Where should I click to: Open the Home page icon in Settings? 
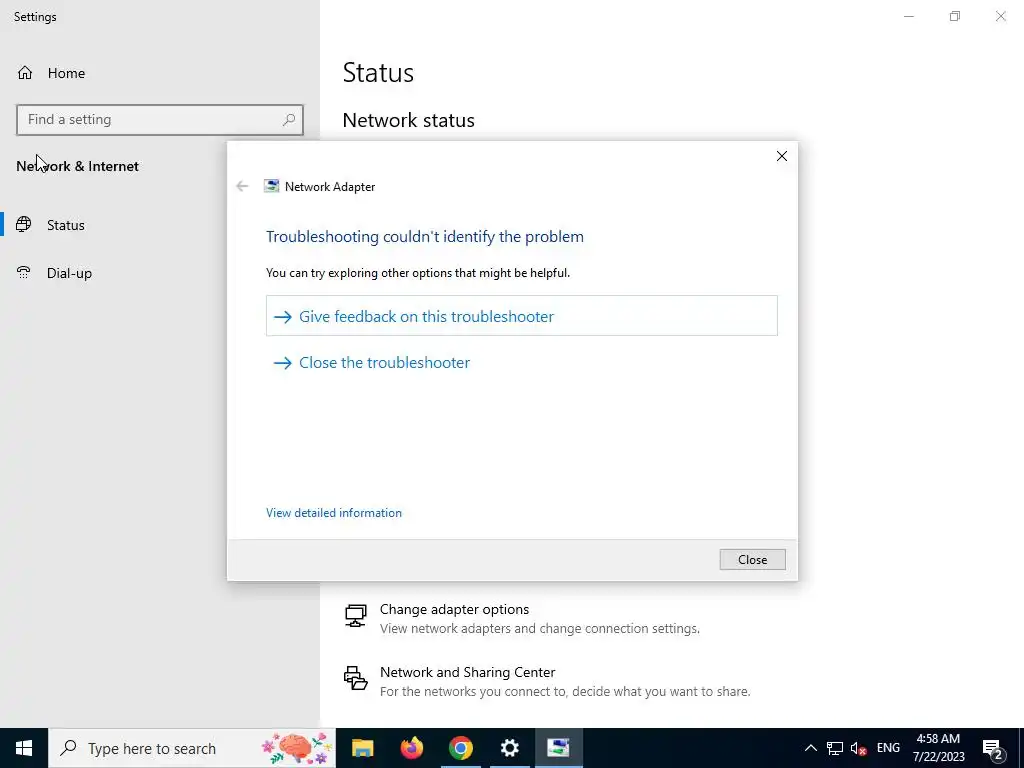25,72
